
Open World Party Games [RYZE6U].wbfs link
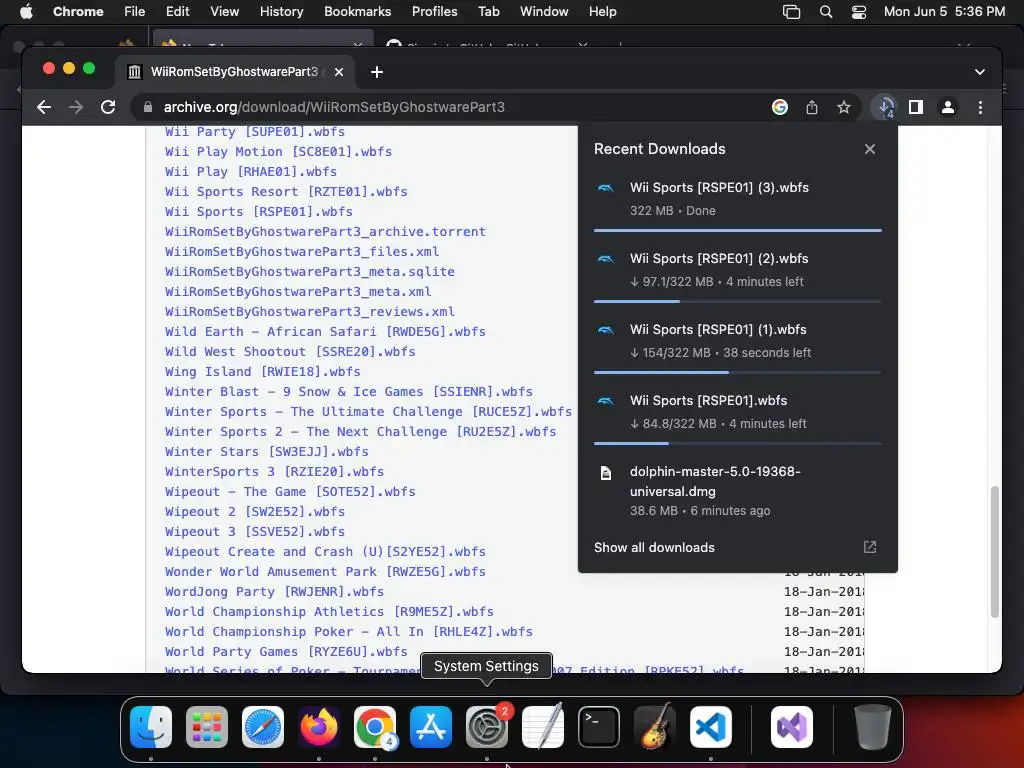[x=286, y=652]
